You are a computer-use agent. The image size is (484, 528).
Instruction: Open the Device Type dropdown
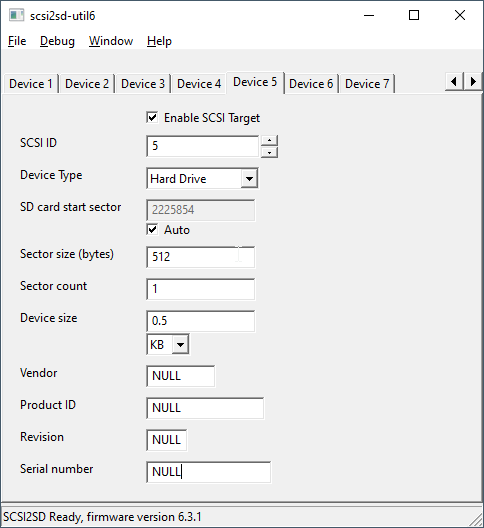coord(249,178)
